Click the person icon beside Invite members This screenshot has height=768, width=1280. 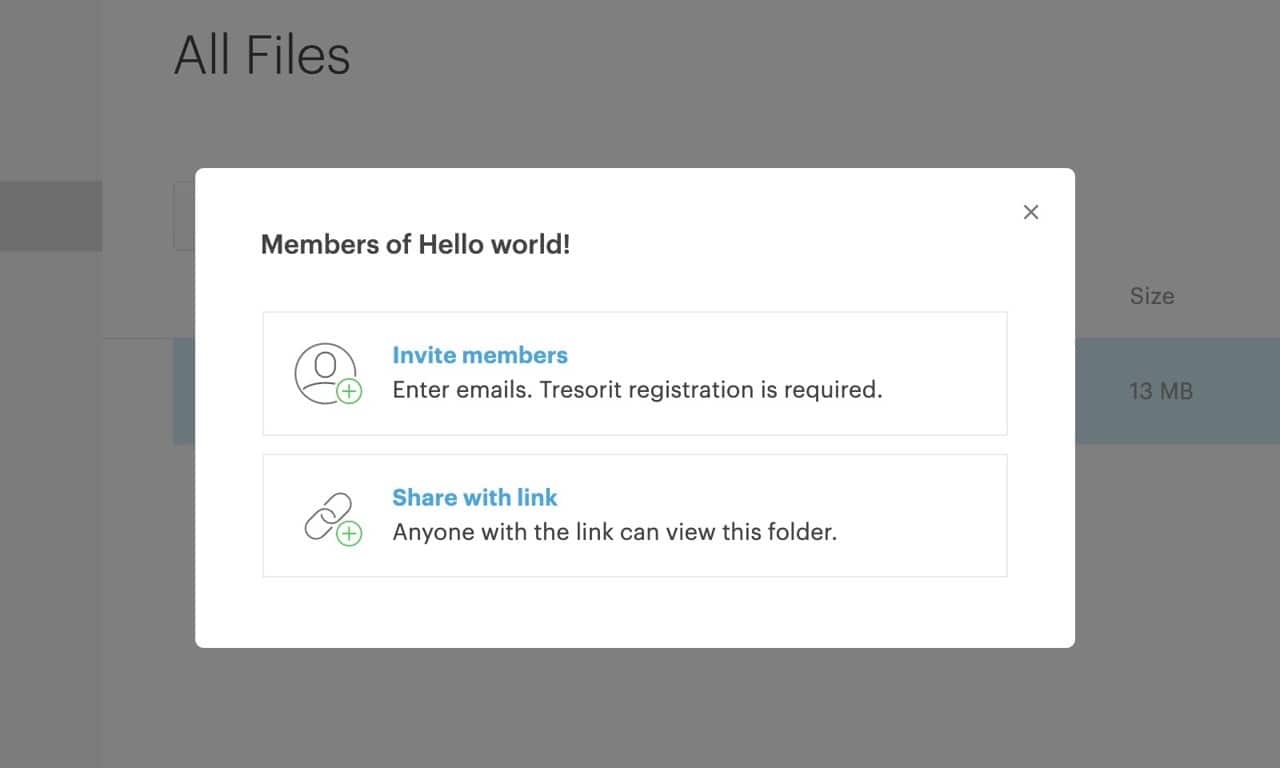click(x=327, y=373)
